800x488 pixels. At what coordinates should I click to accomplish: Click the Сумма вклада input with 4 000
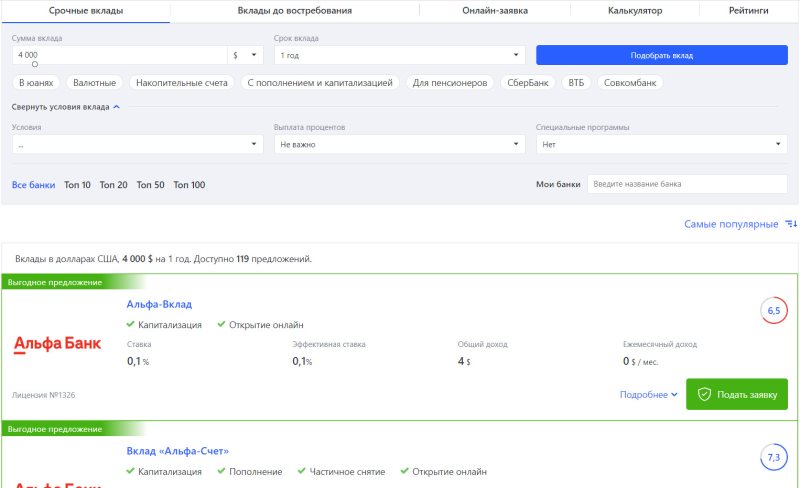(x=119, y=55)
